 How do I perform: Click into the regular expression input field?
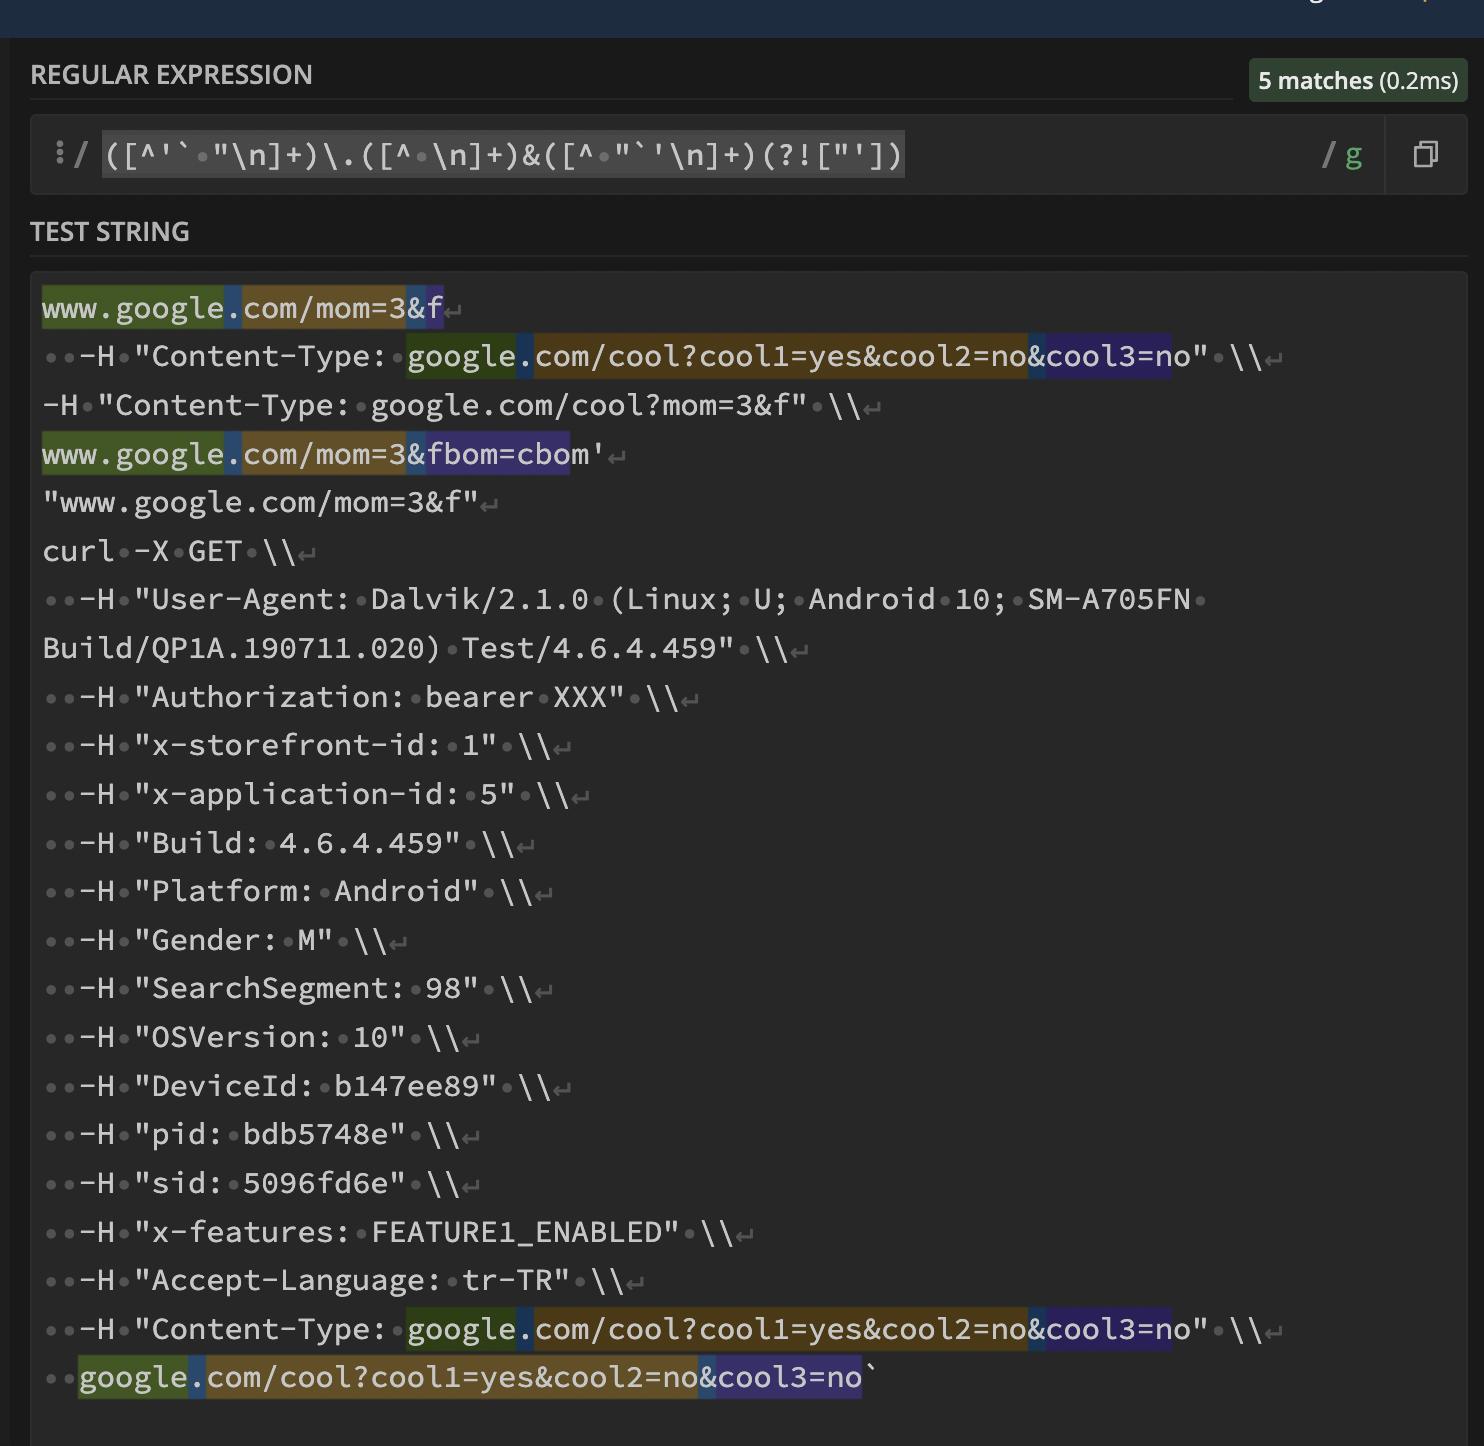click(707, 155)
